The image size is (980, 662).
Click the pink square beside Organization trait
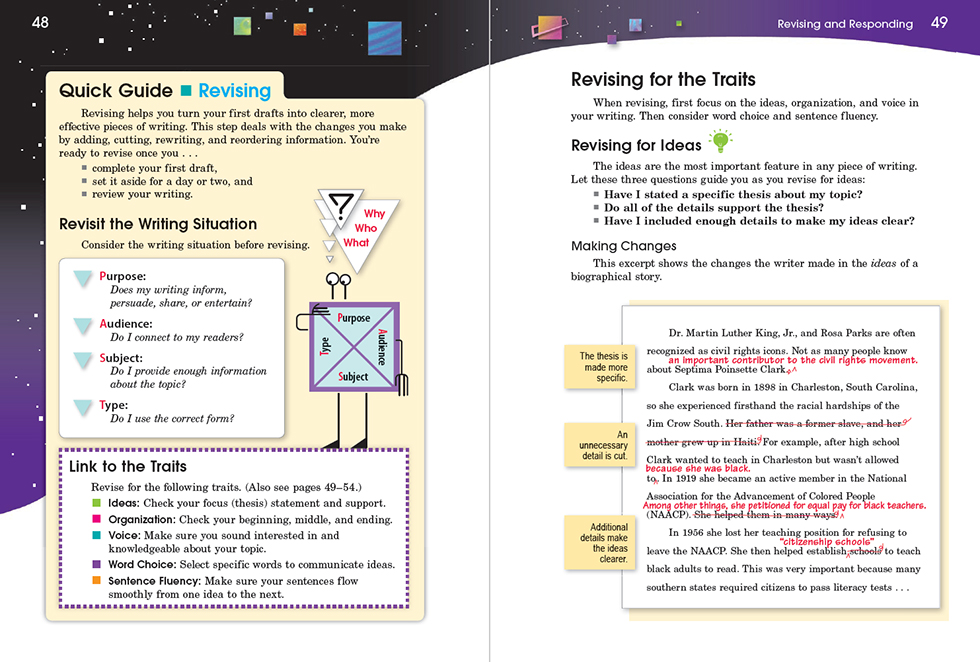(97, 520)
